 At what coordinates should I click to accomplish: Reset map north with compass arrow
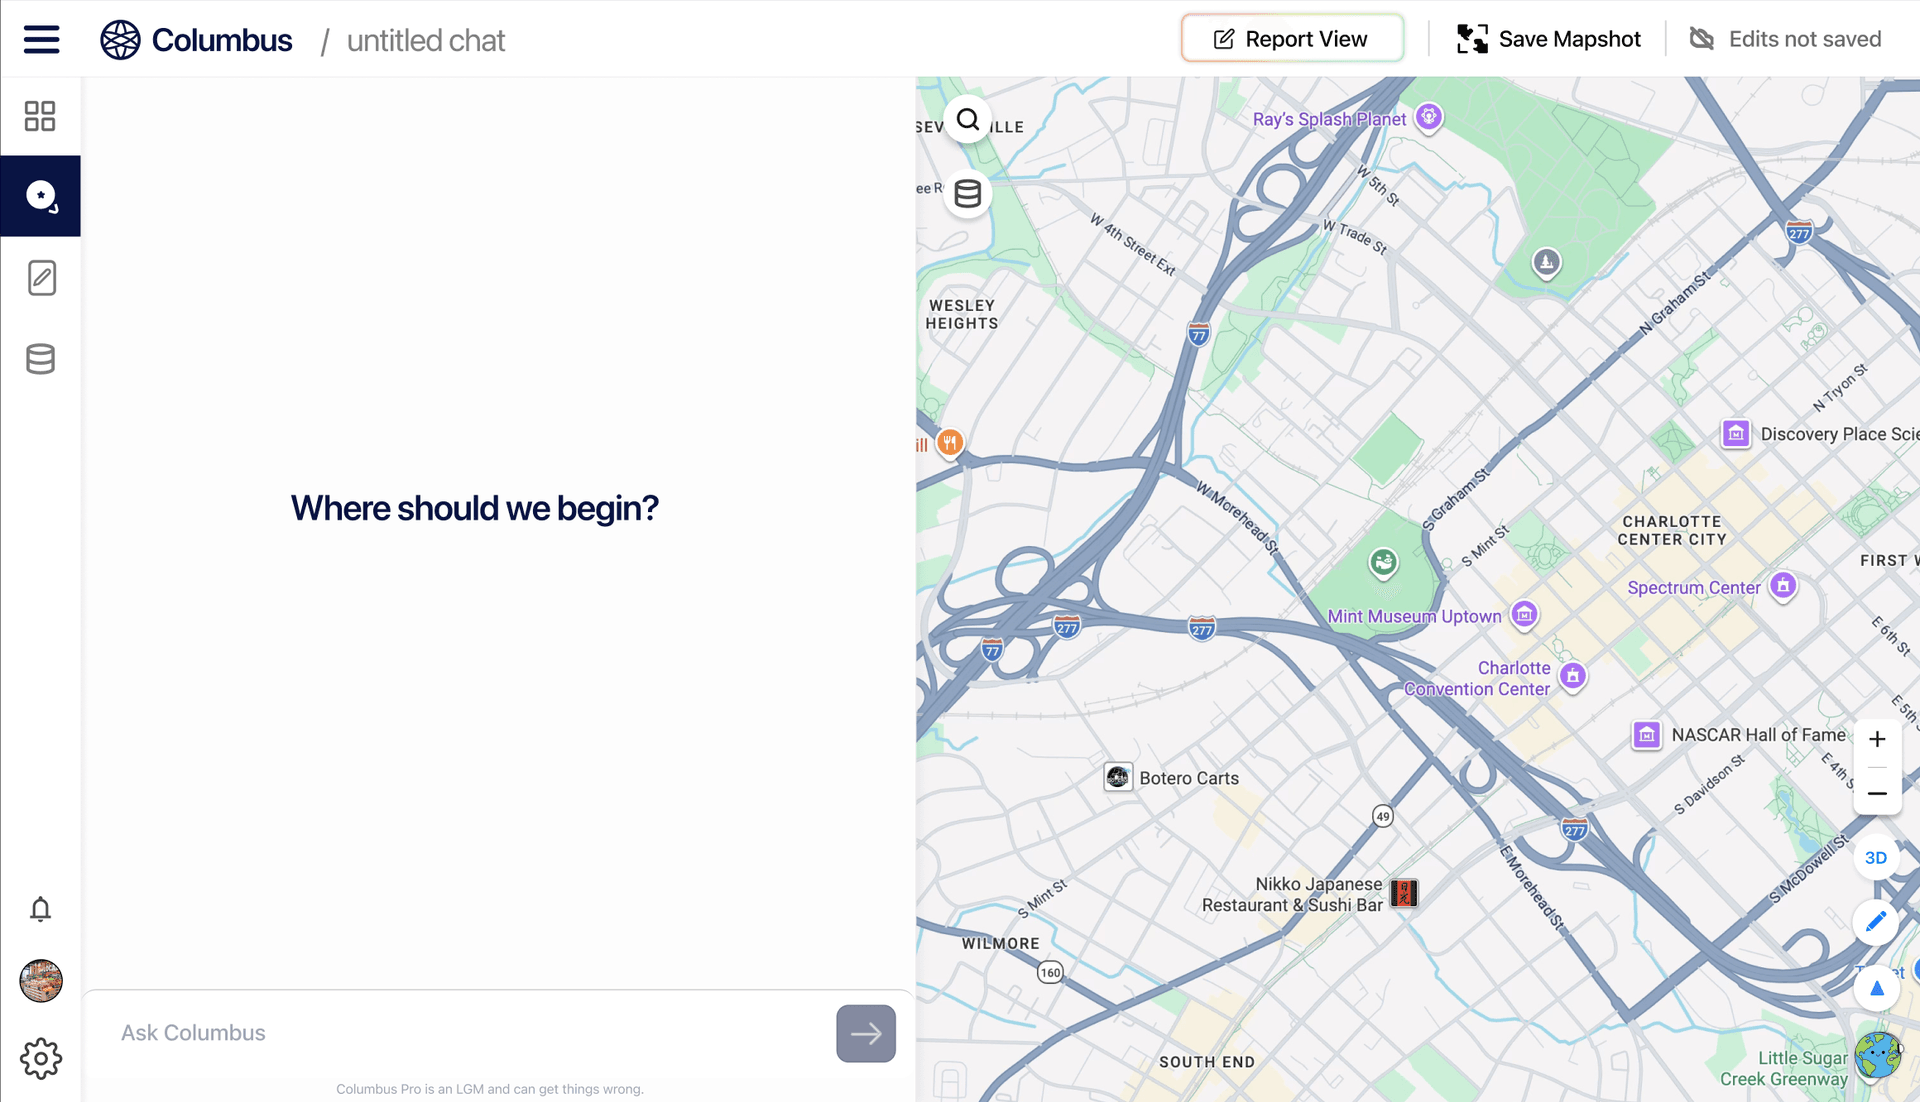(x=1876, y=988)
